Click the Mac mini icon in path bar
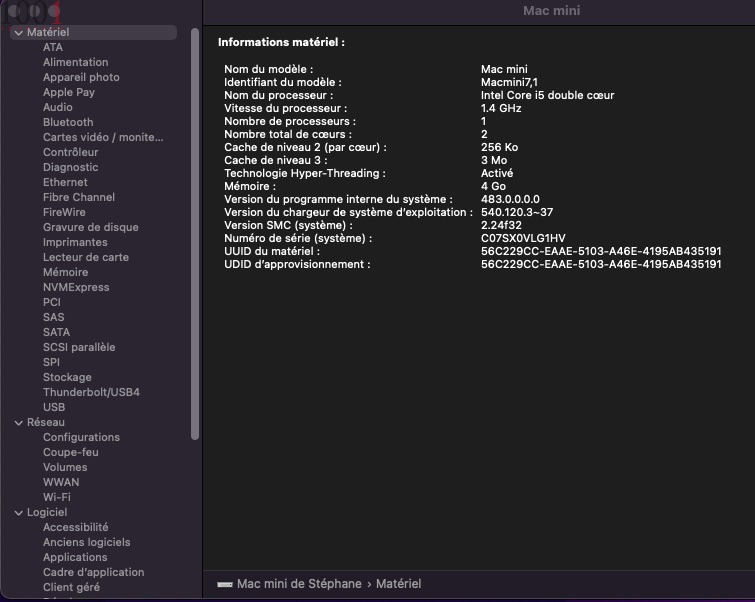Image resolution: width=755 pixels, height=602 pixels. click(x=225, y=584)
